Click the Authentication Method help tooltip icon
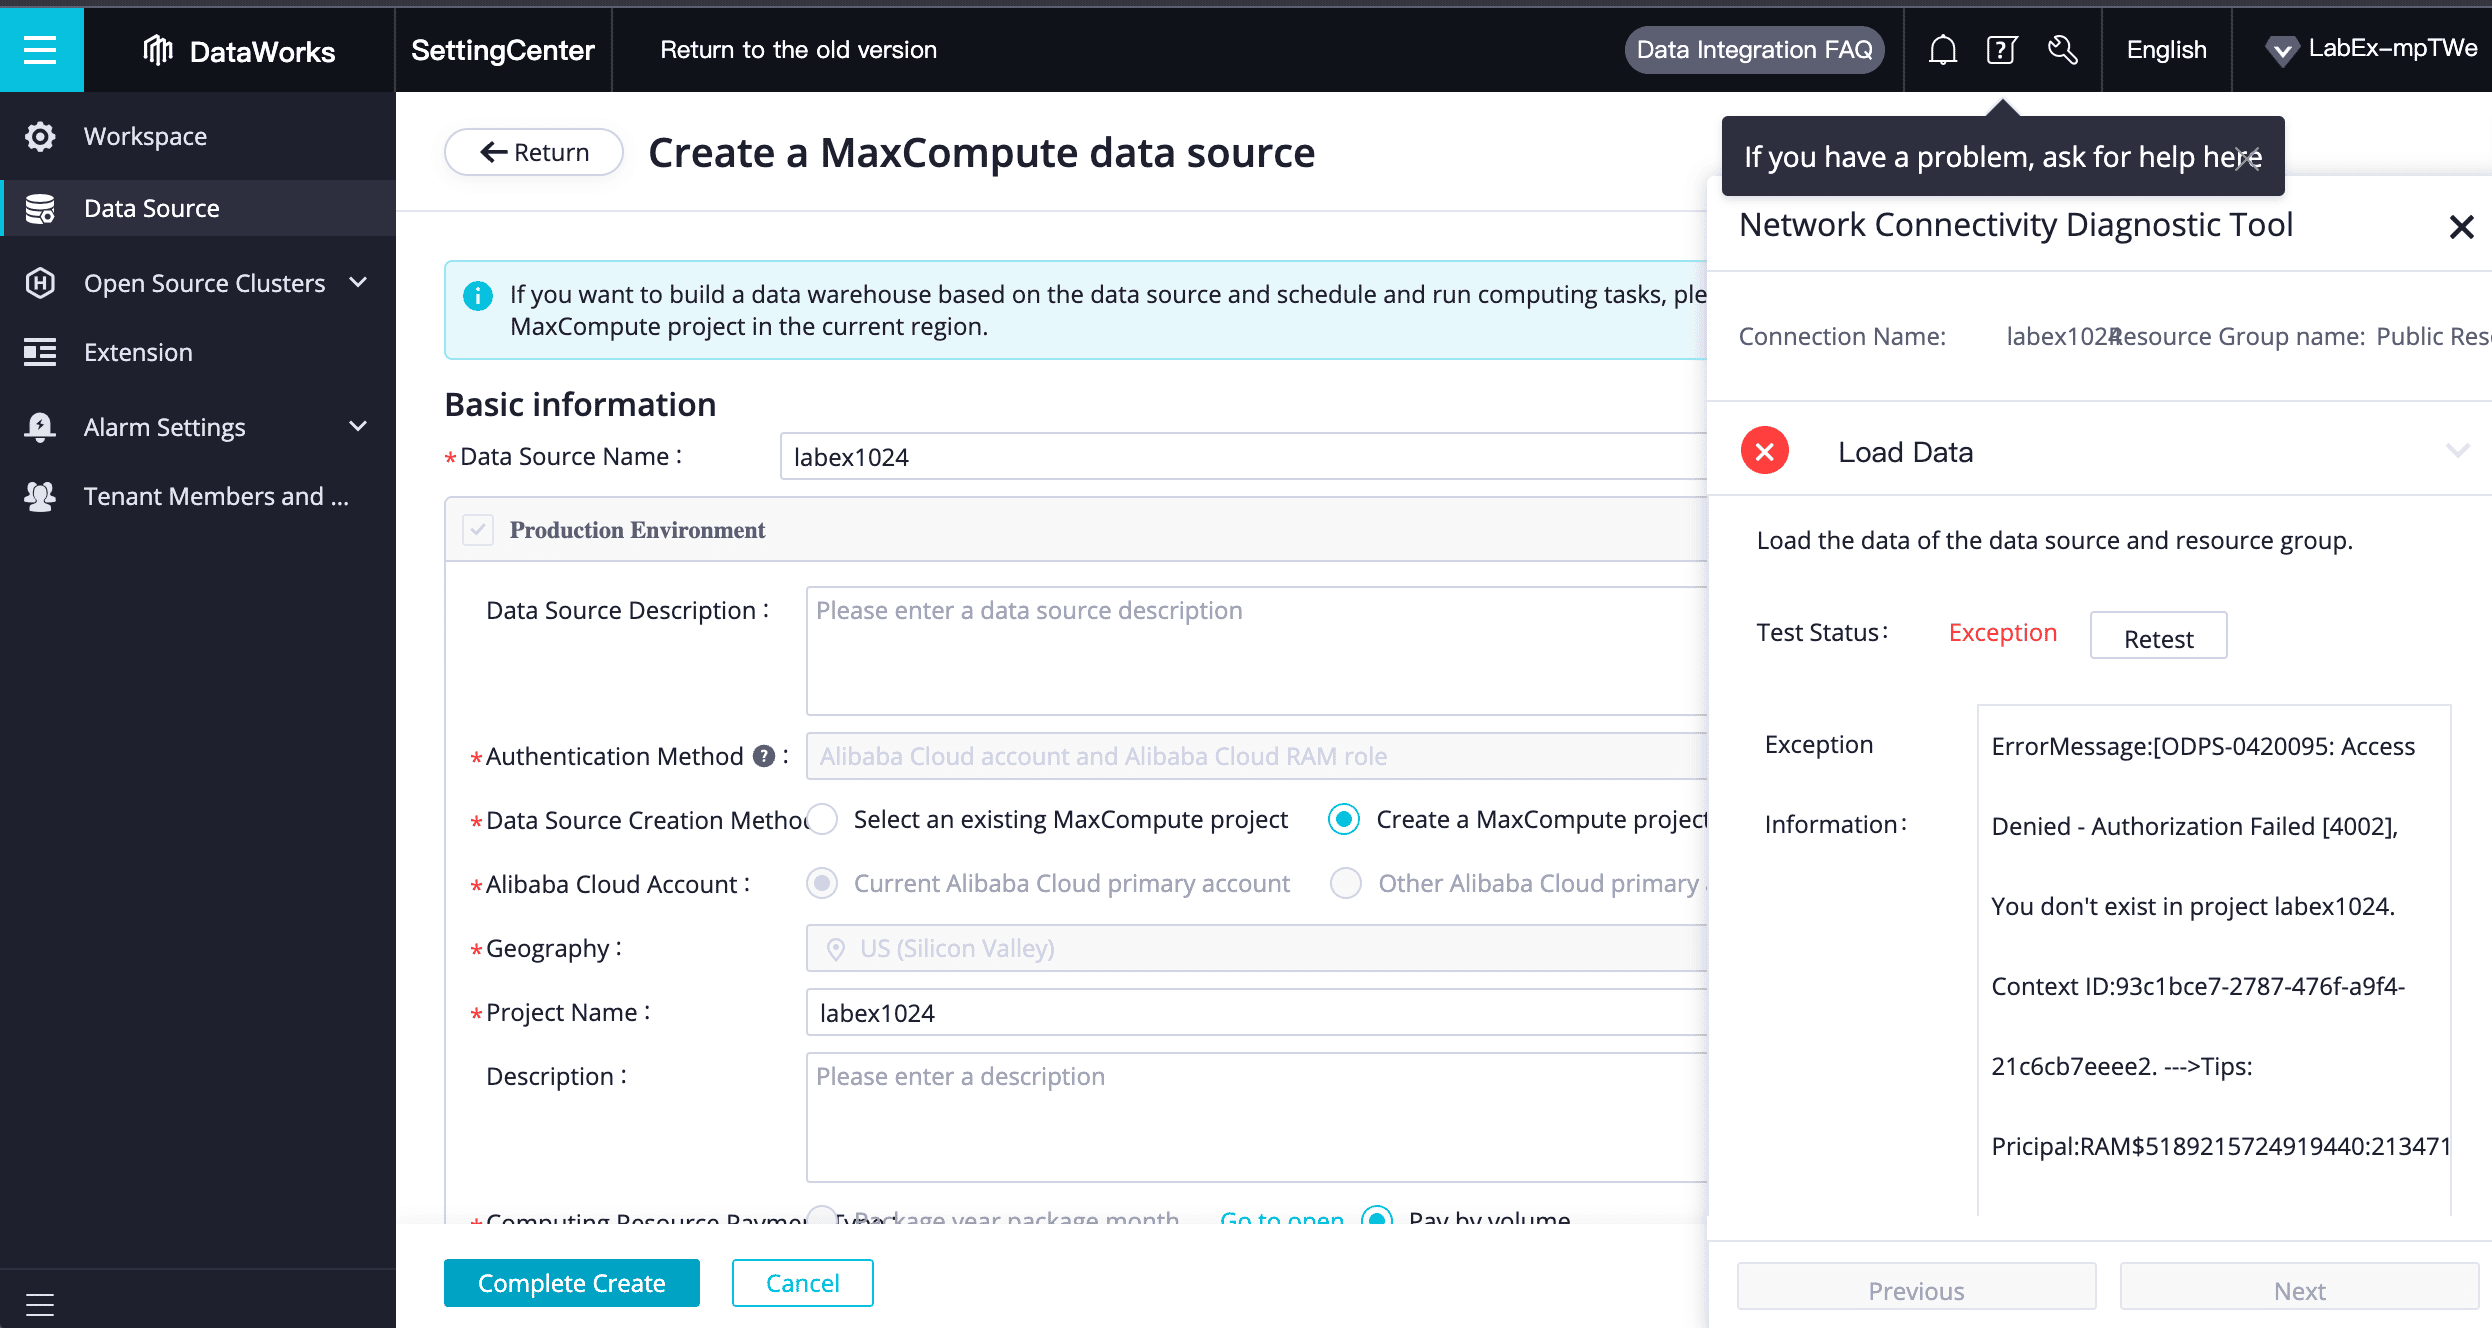Viewport: 2492px width, 1328px height. point(764,756)
